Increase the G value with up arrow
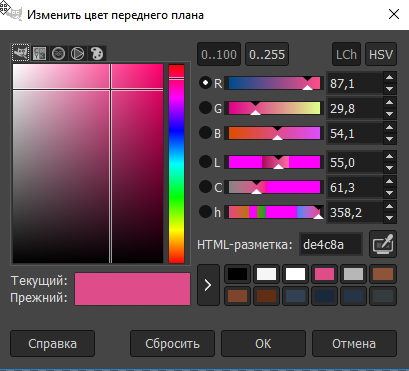Viewport: 409px width, 371px height. point(389,103)
